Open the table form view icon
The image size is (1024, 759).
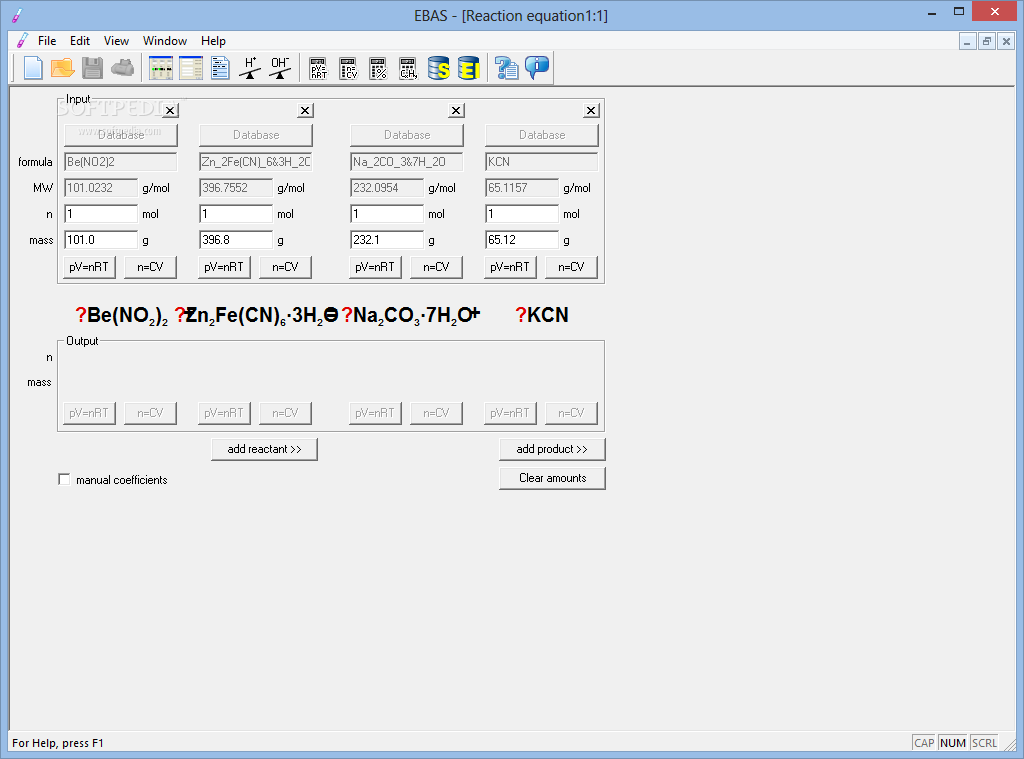[x=191, y=68]
